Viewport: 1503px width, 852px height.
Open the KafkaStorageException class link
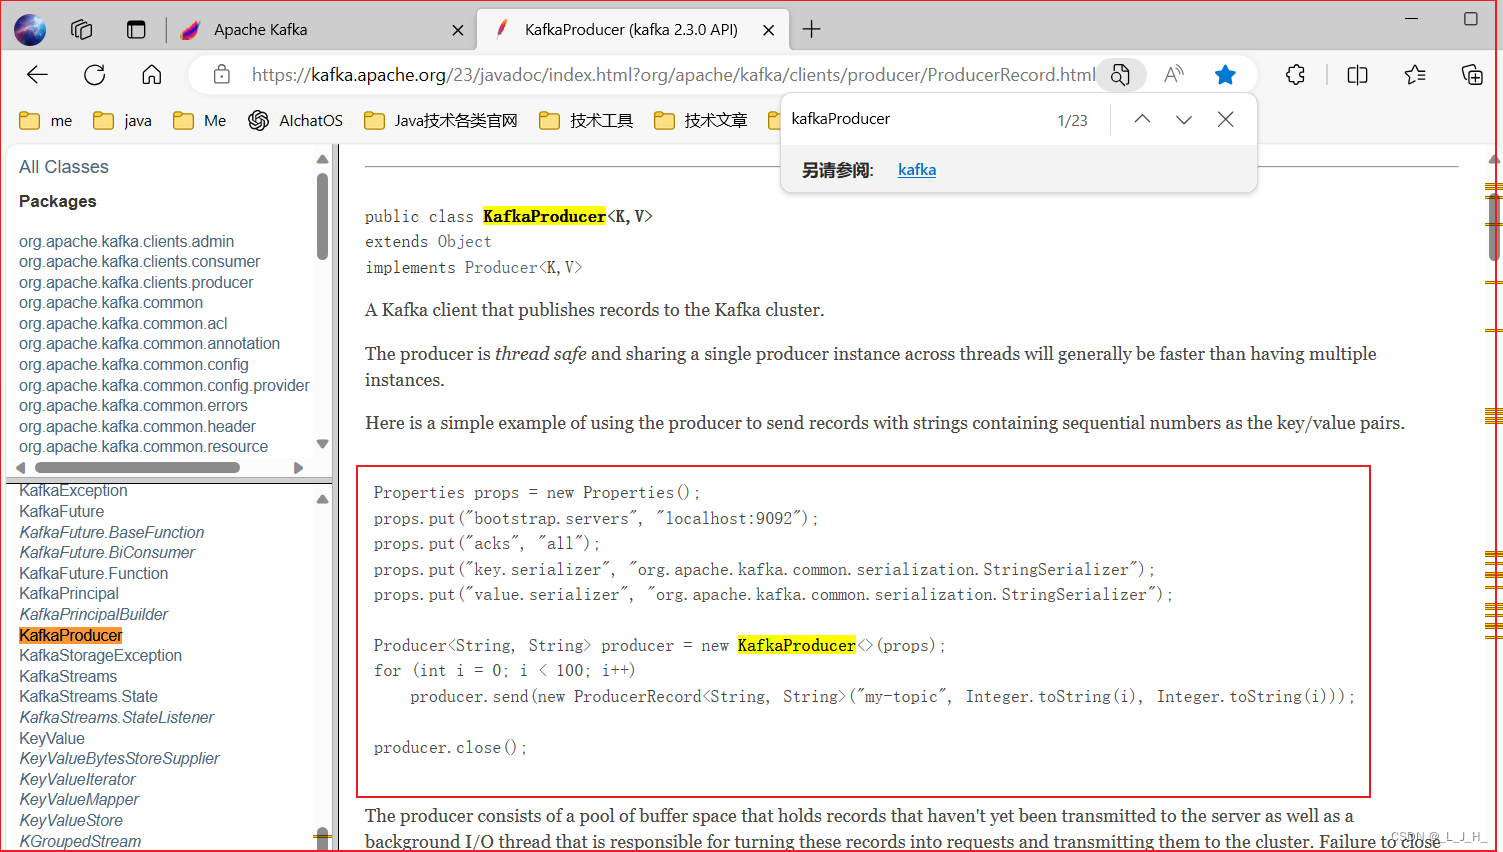(101, 656)
